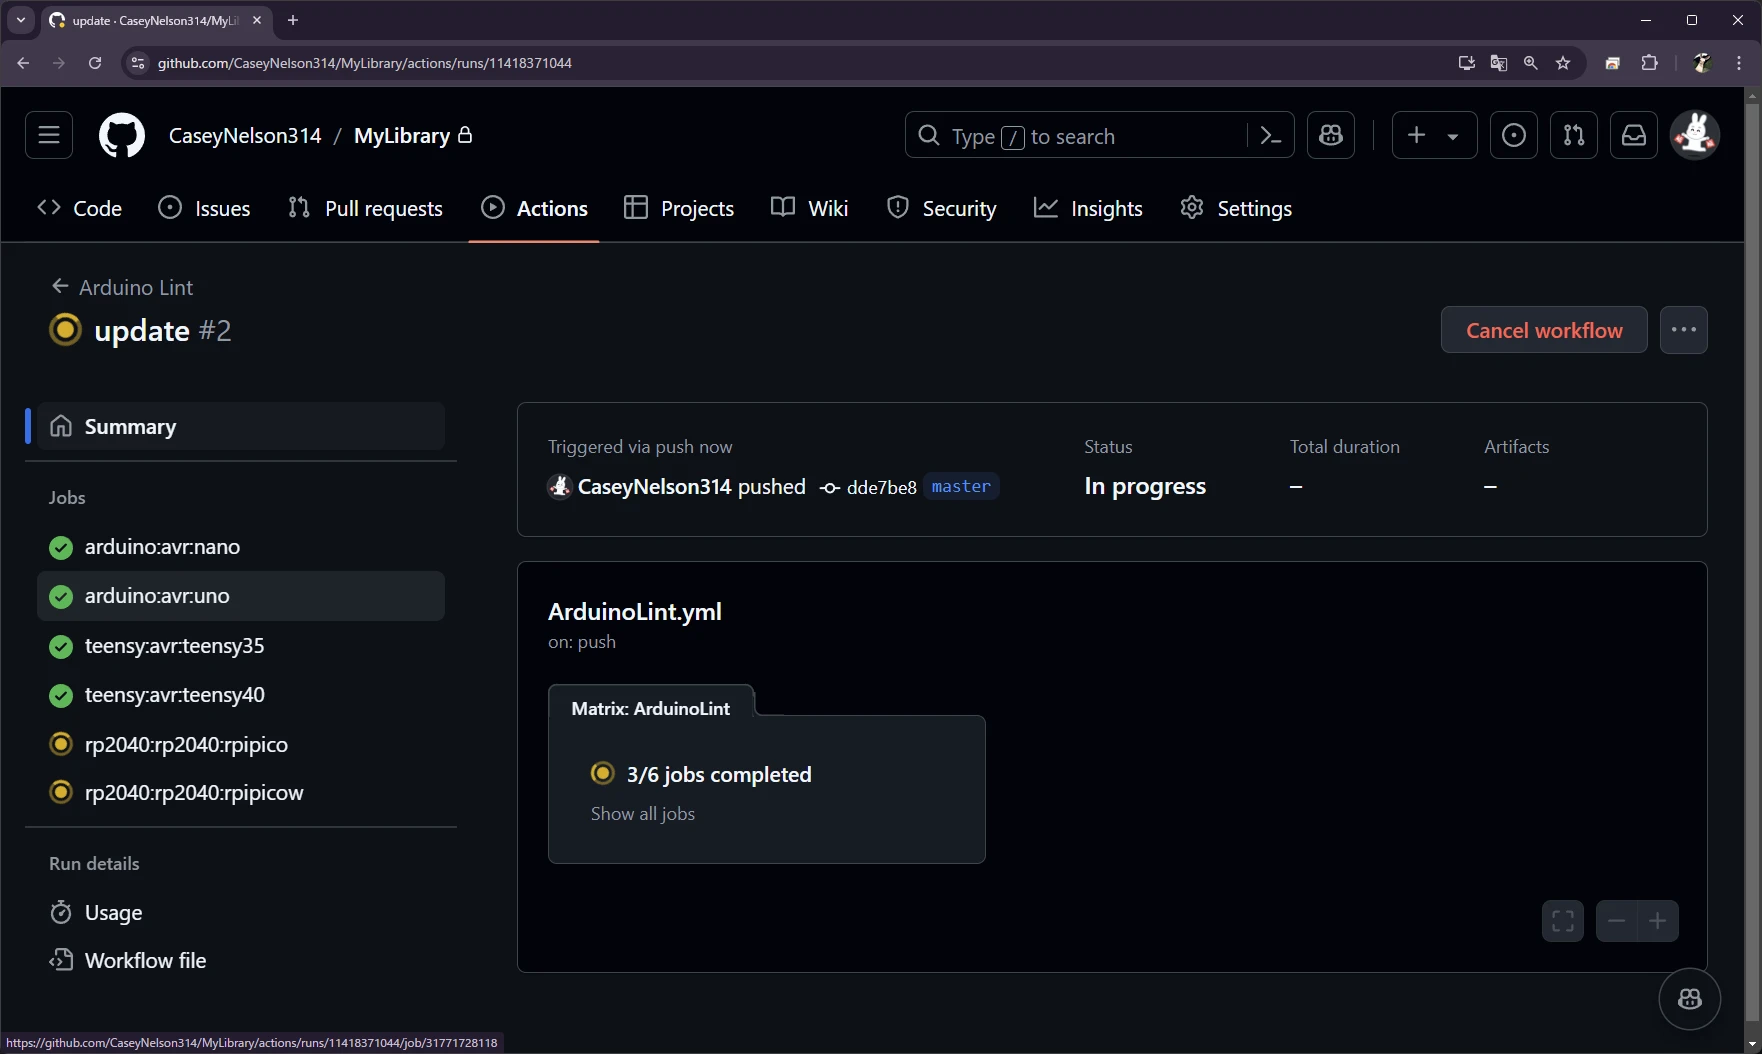This screenshot has height=1054, width=1762.
Task: Fit the workflow graph to screen
Action: pos(1563,921)
